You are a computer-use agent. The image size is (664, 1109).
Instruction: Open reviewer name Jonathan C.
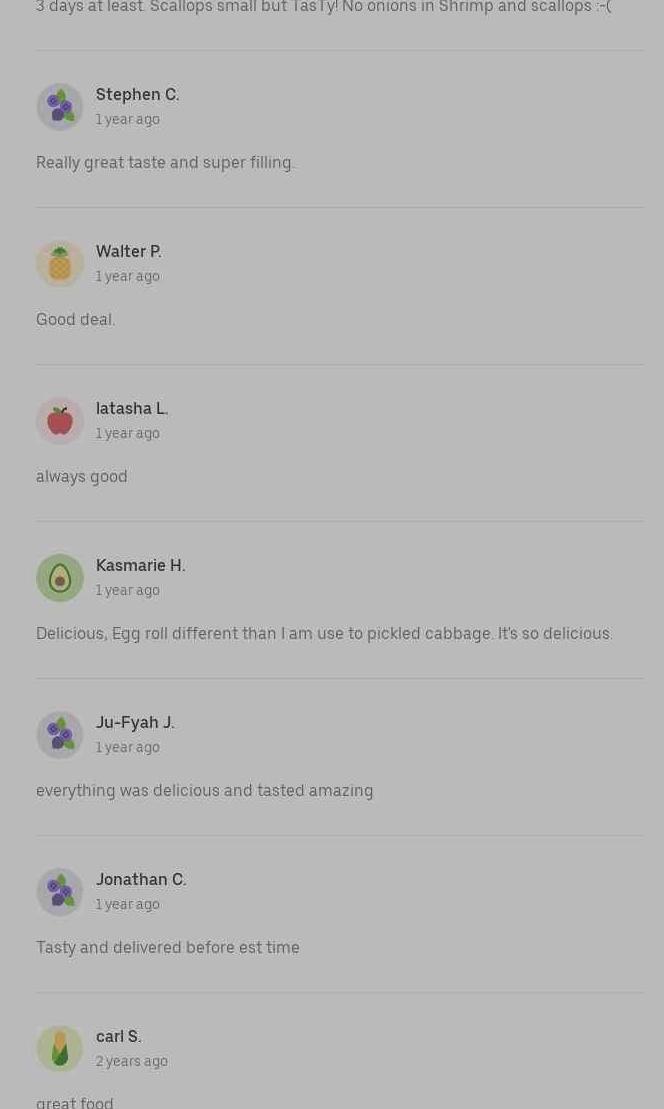click(x=141, y=879)
